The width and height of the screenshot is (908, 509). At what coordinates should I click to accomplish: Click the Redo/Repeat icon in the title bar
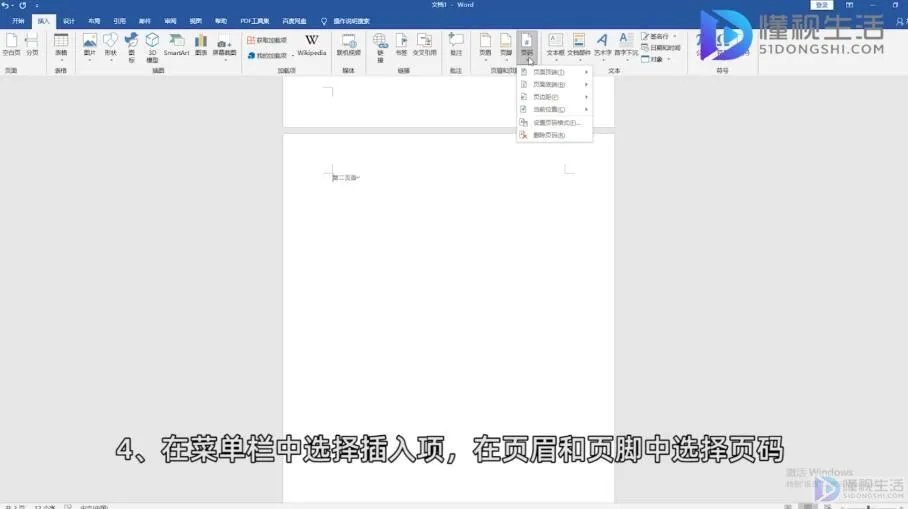(23, 5)
